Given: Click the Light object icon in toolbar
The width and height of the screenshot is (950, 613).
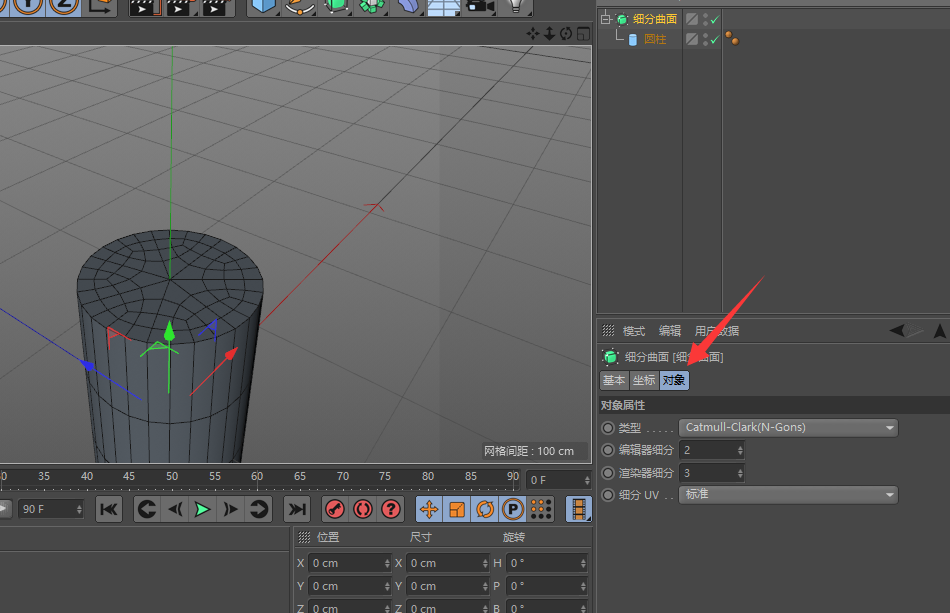Looking at the screenshot, I should (x=515, y=8).
